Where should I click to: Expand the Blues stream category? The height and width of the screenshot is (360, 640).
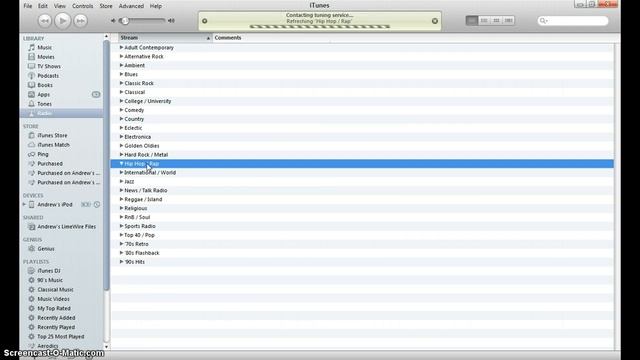[121, 74]
